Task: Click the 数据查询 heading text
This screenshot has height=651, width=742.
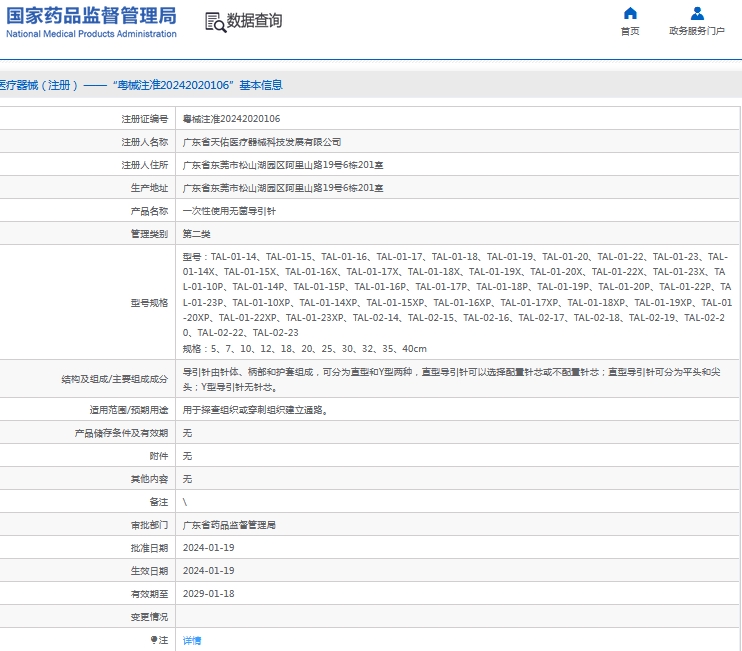Action: point(255,21)
